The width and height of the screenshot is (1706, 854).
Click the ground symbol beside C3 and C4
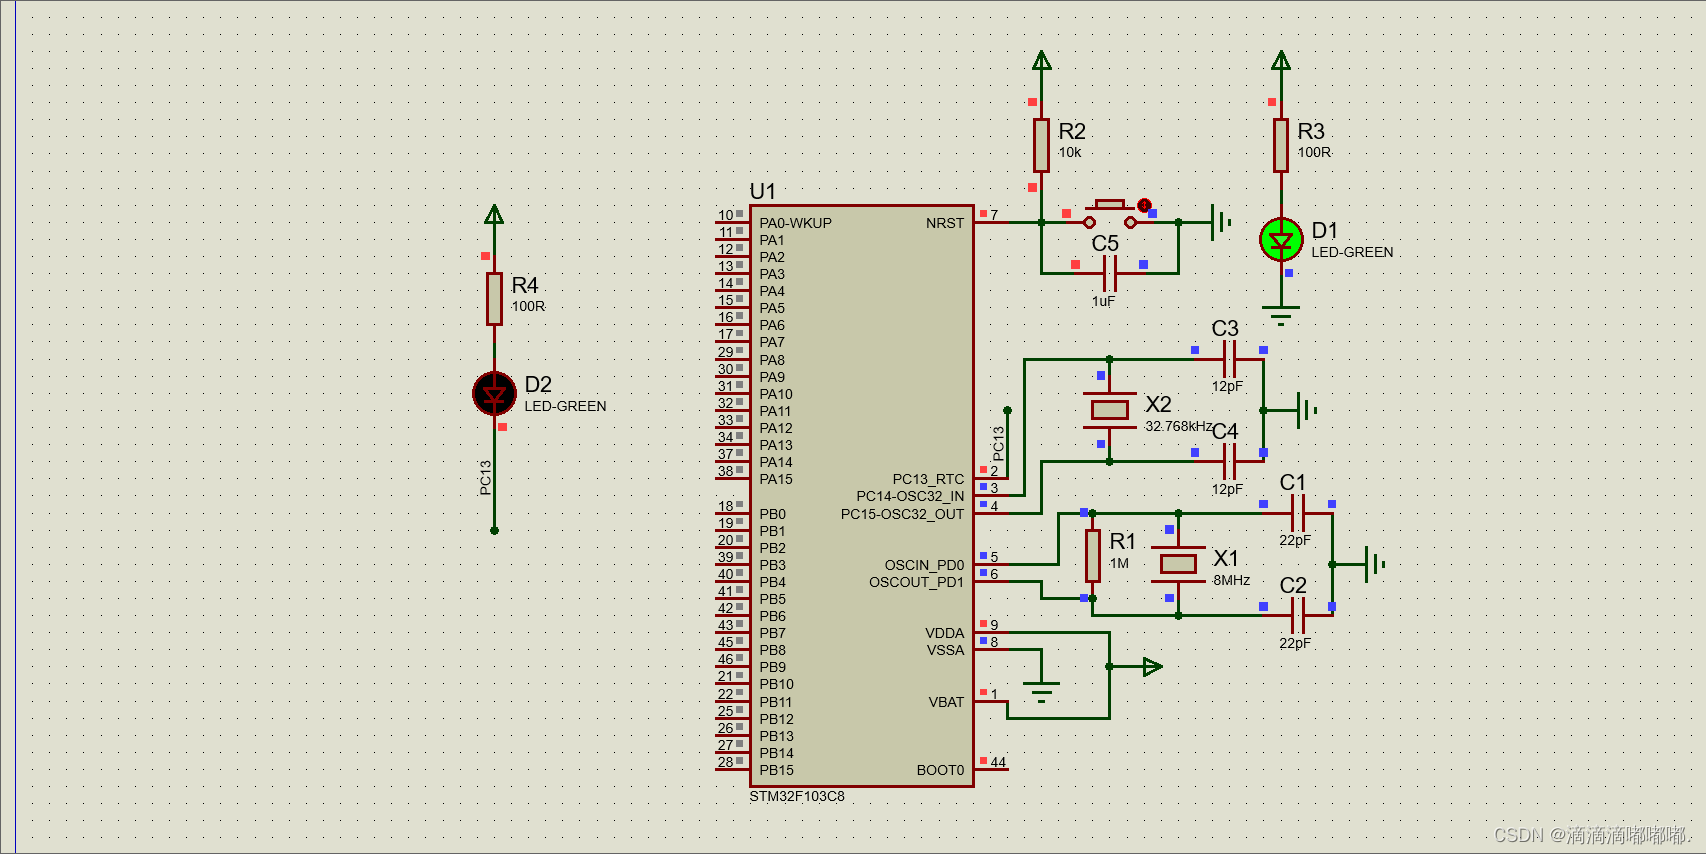click(1306, 410)
